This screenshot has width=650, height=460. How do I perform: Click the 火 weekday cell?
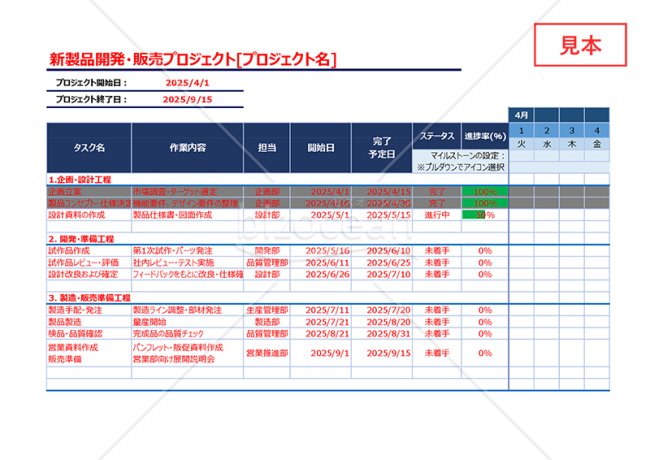pyautogui.click(x=521, y=144)
